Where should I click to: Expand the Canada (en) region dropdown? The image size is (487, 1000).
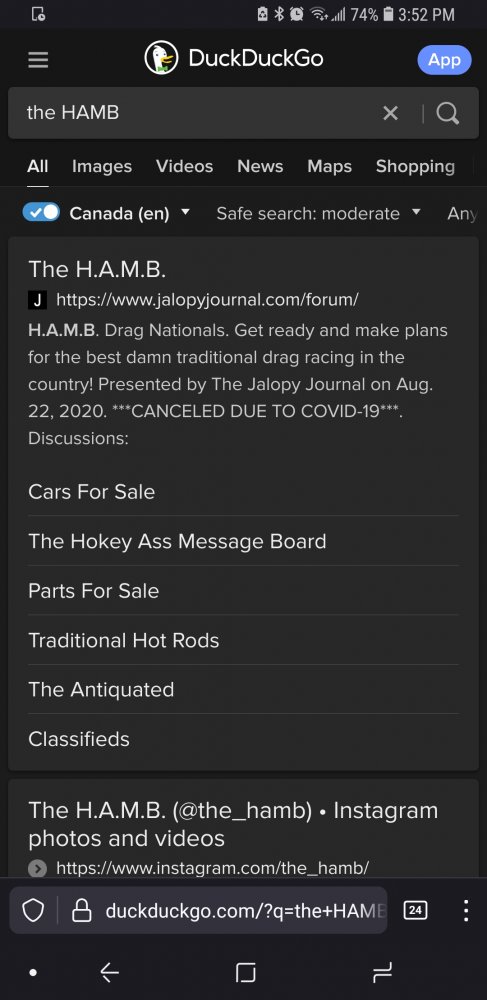coord(129,213)
